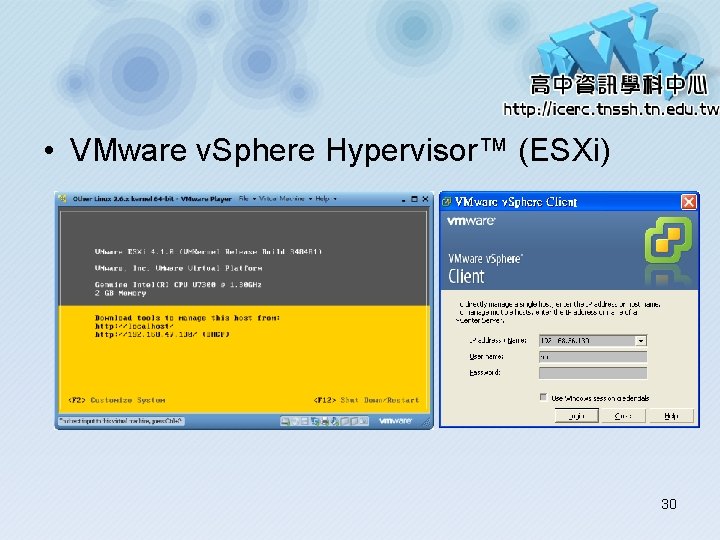
Task: Click the network adapter icon in VMware Player status bar
Action: click(315, 421)
